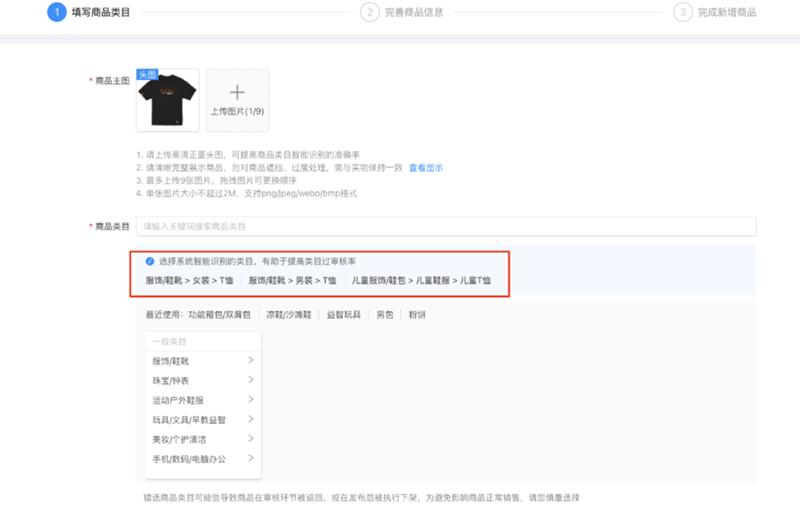Select recent category 粉饼

tap(417, 314)
